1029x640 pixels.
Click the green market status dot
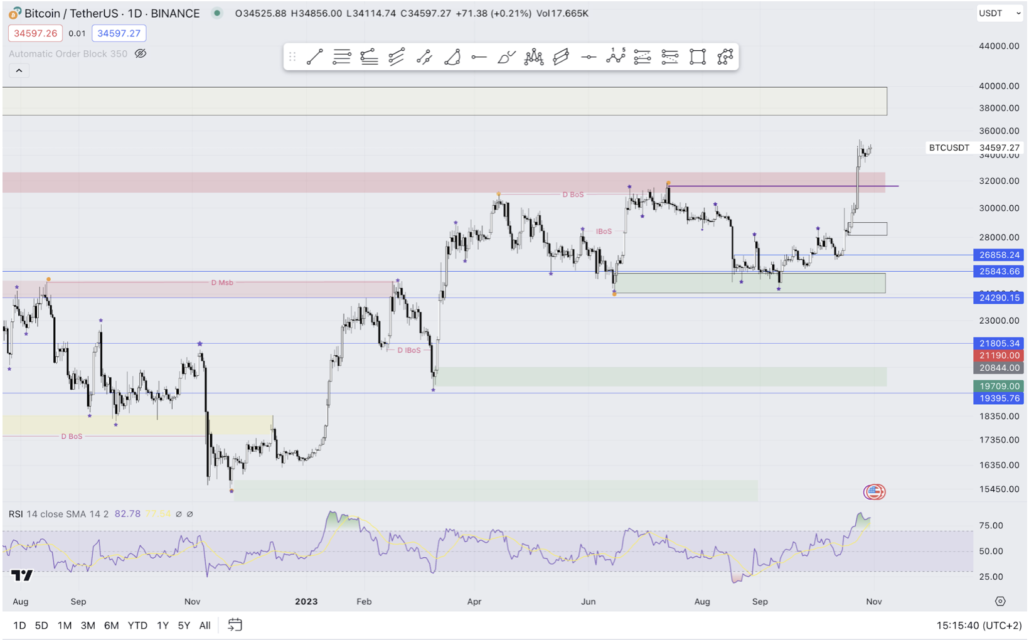pos(217,13)
